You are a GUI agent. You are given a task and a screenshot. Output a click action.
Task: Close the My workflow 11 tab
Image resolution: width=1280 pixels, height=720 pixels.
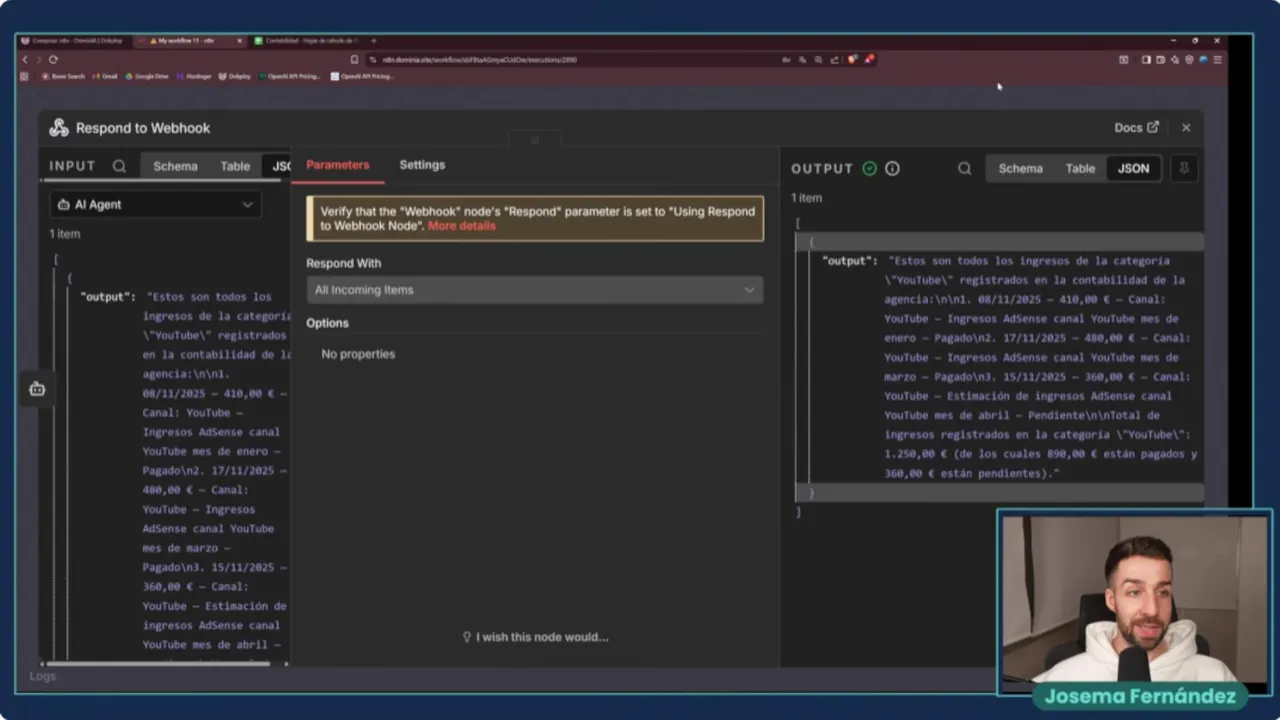(x=239, y=41)
